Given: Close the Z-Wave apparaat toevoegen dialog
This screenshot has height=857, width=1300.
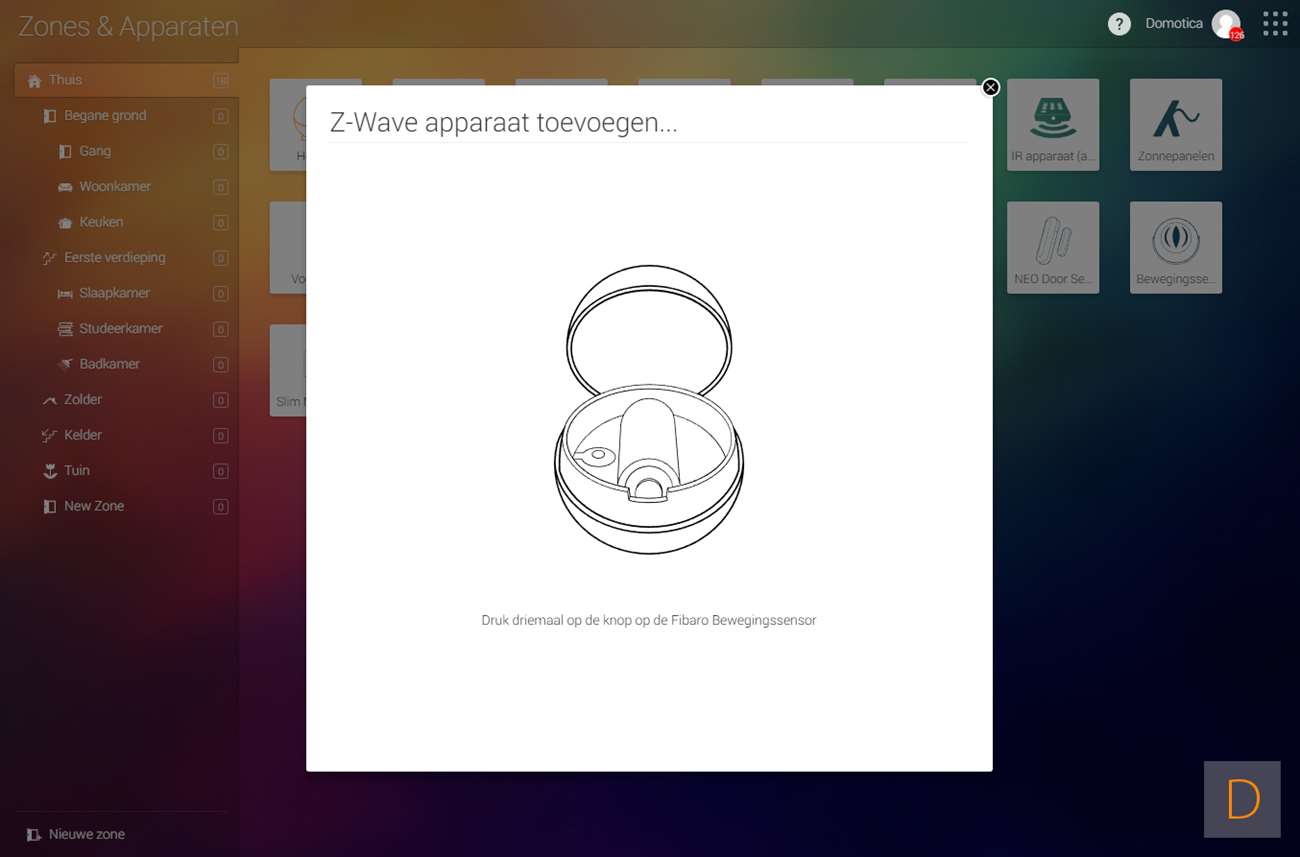Looking at the screenshot, I should point(990,87).
